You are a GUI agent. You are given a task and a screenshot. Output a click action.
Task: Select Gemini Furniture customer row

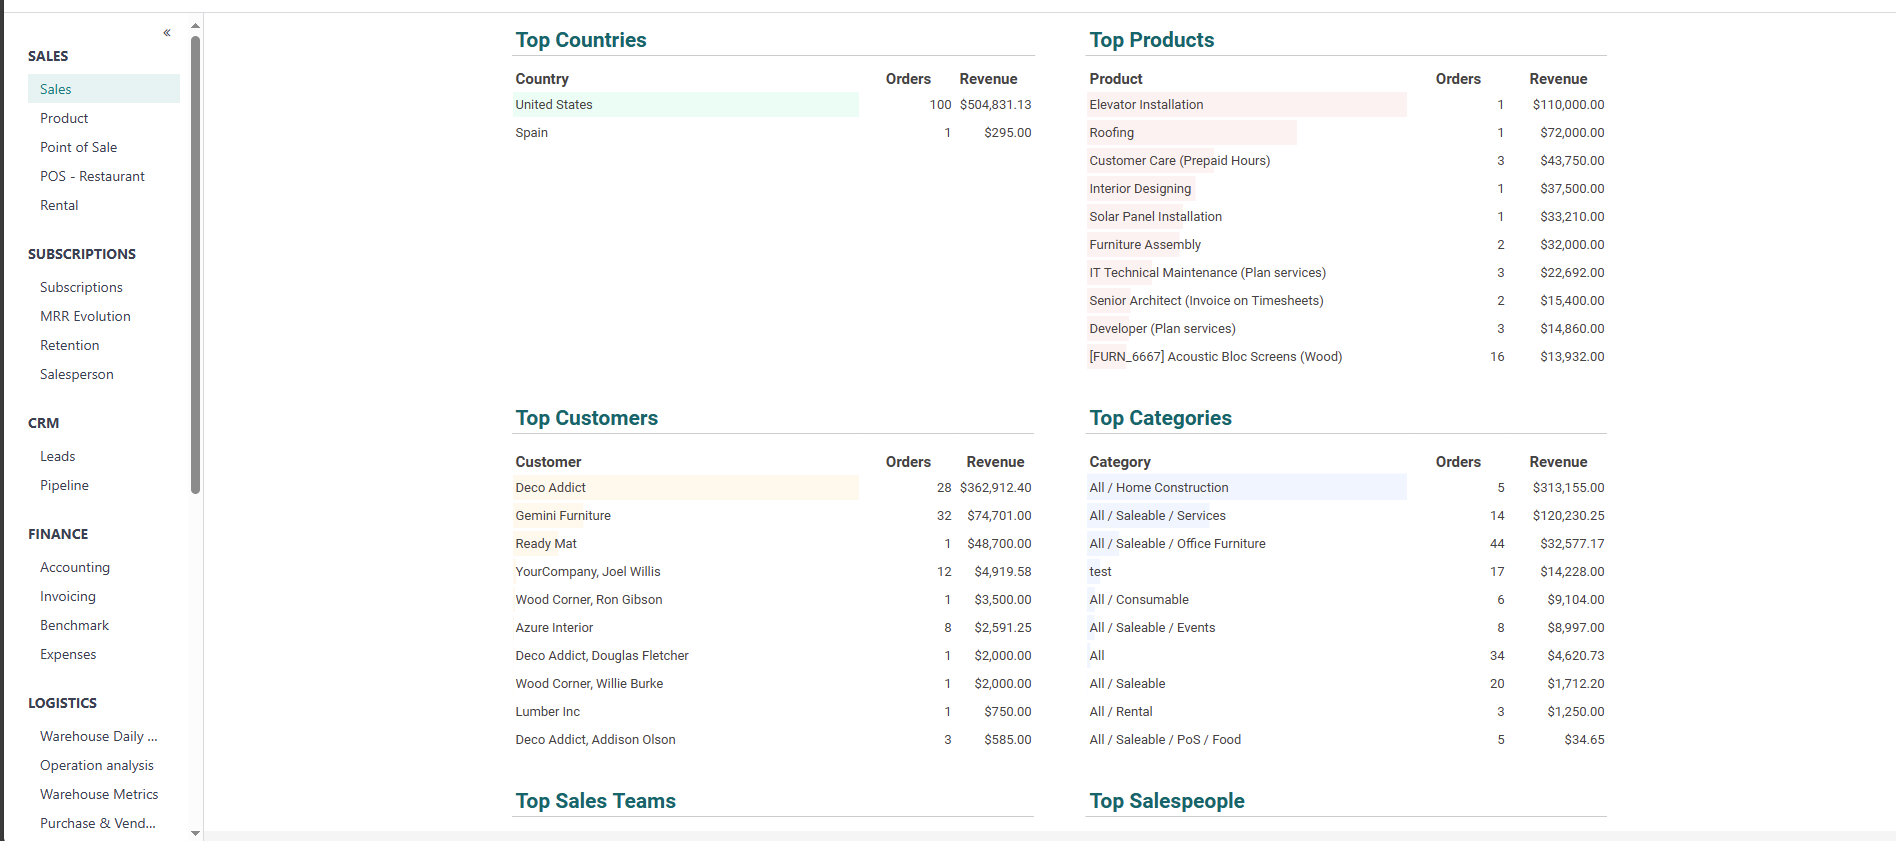coord(563,516)
